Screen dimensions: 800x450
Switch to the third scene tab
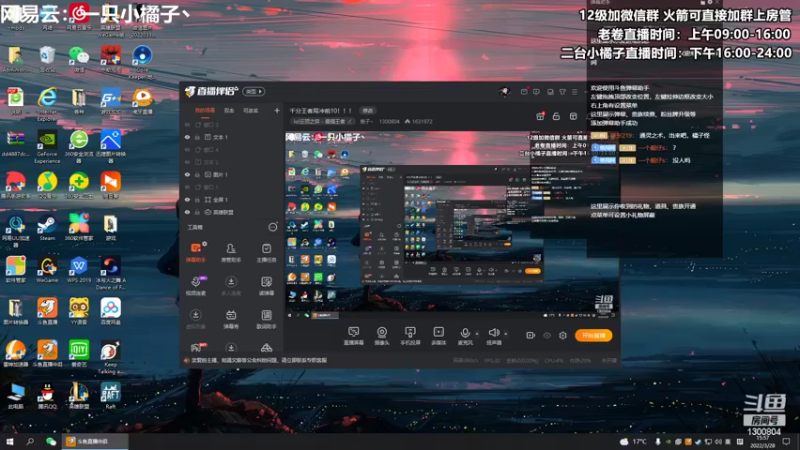[251, 110]
